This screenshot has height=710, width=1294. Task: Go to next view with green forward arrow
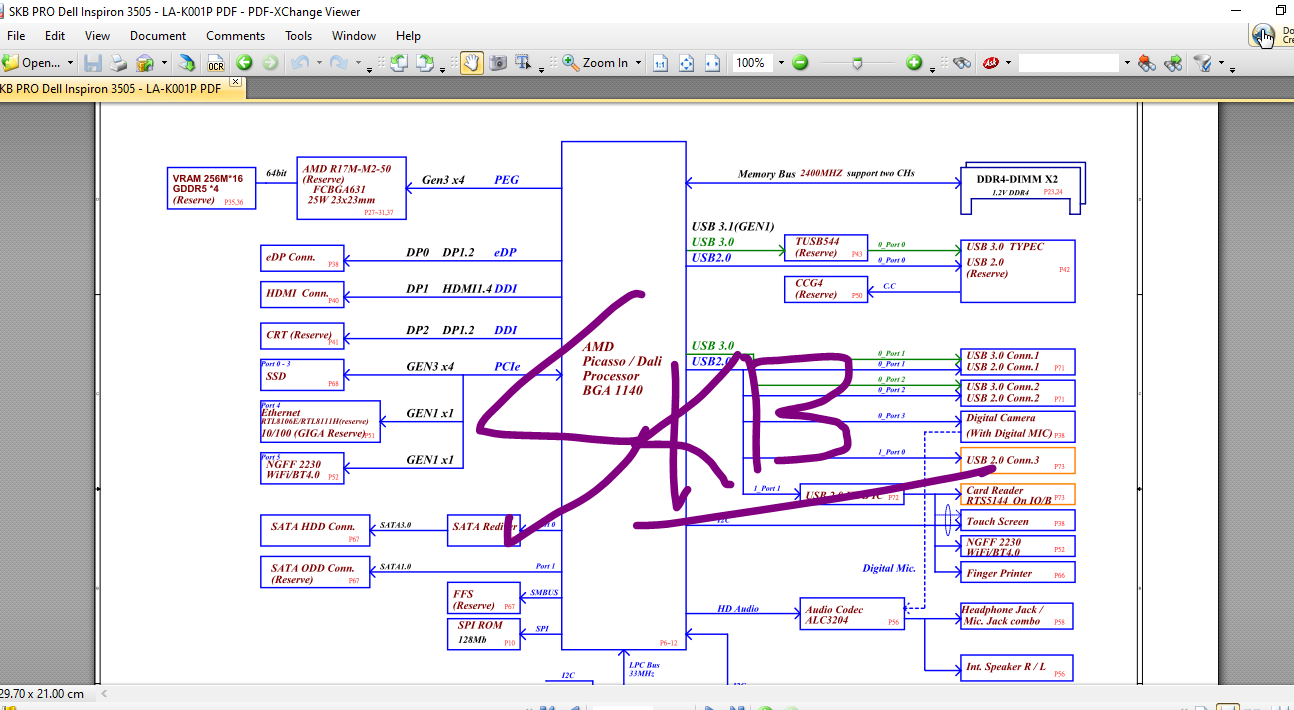coord(270,63)
